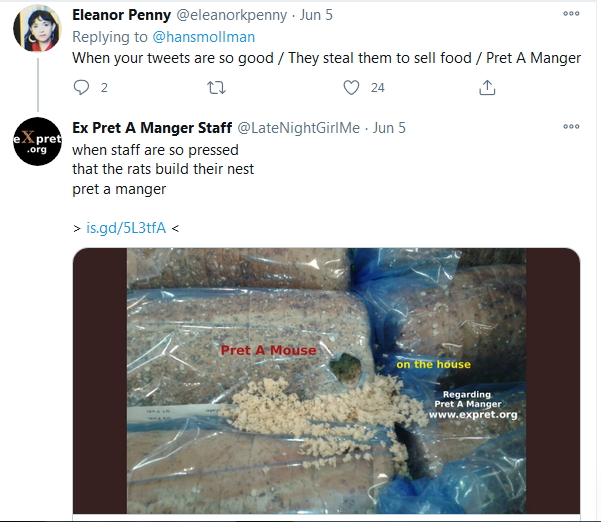
Task: Retweet Eleanor Penny's tweet
Action: pos(215,88)
